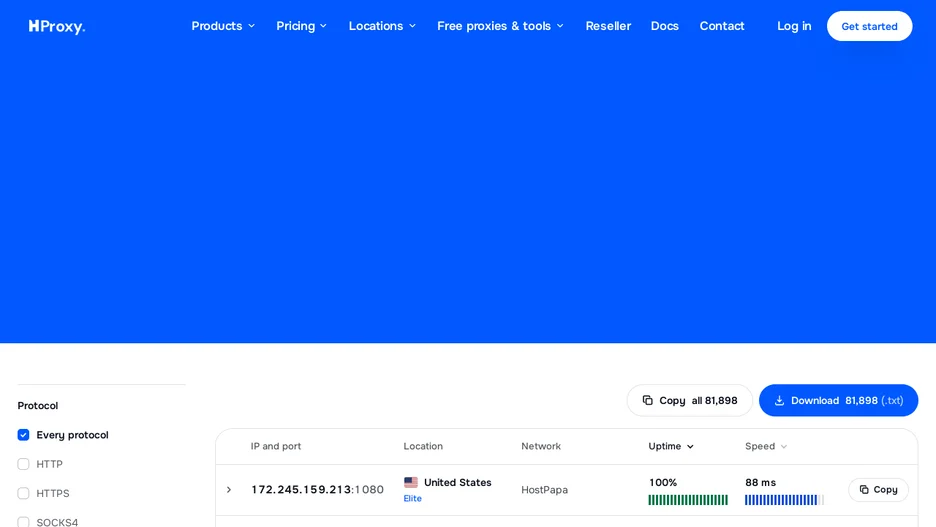936x527 pixels.
Task: Open the Products menu
Action: click(x=223, y=26)
